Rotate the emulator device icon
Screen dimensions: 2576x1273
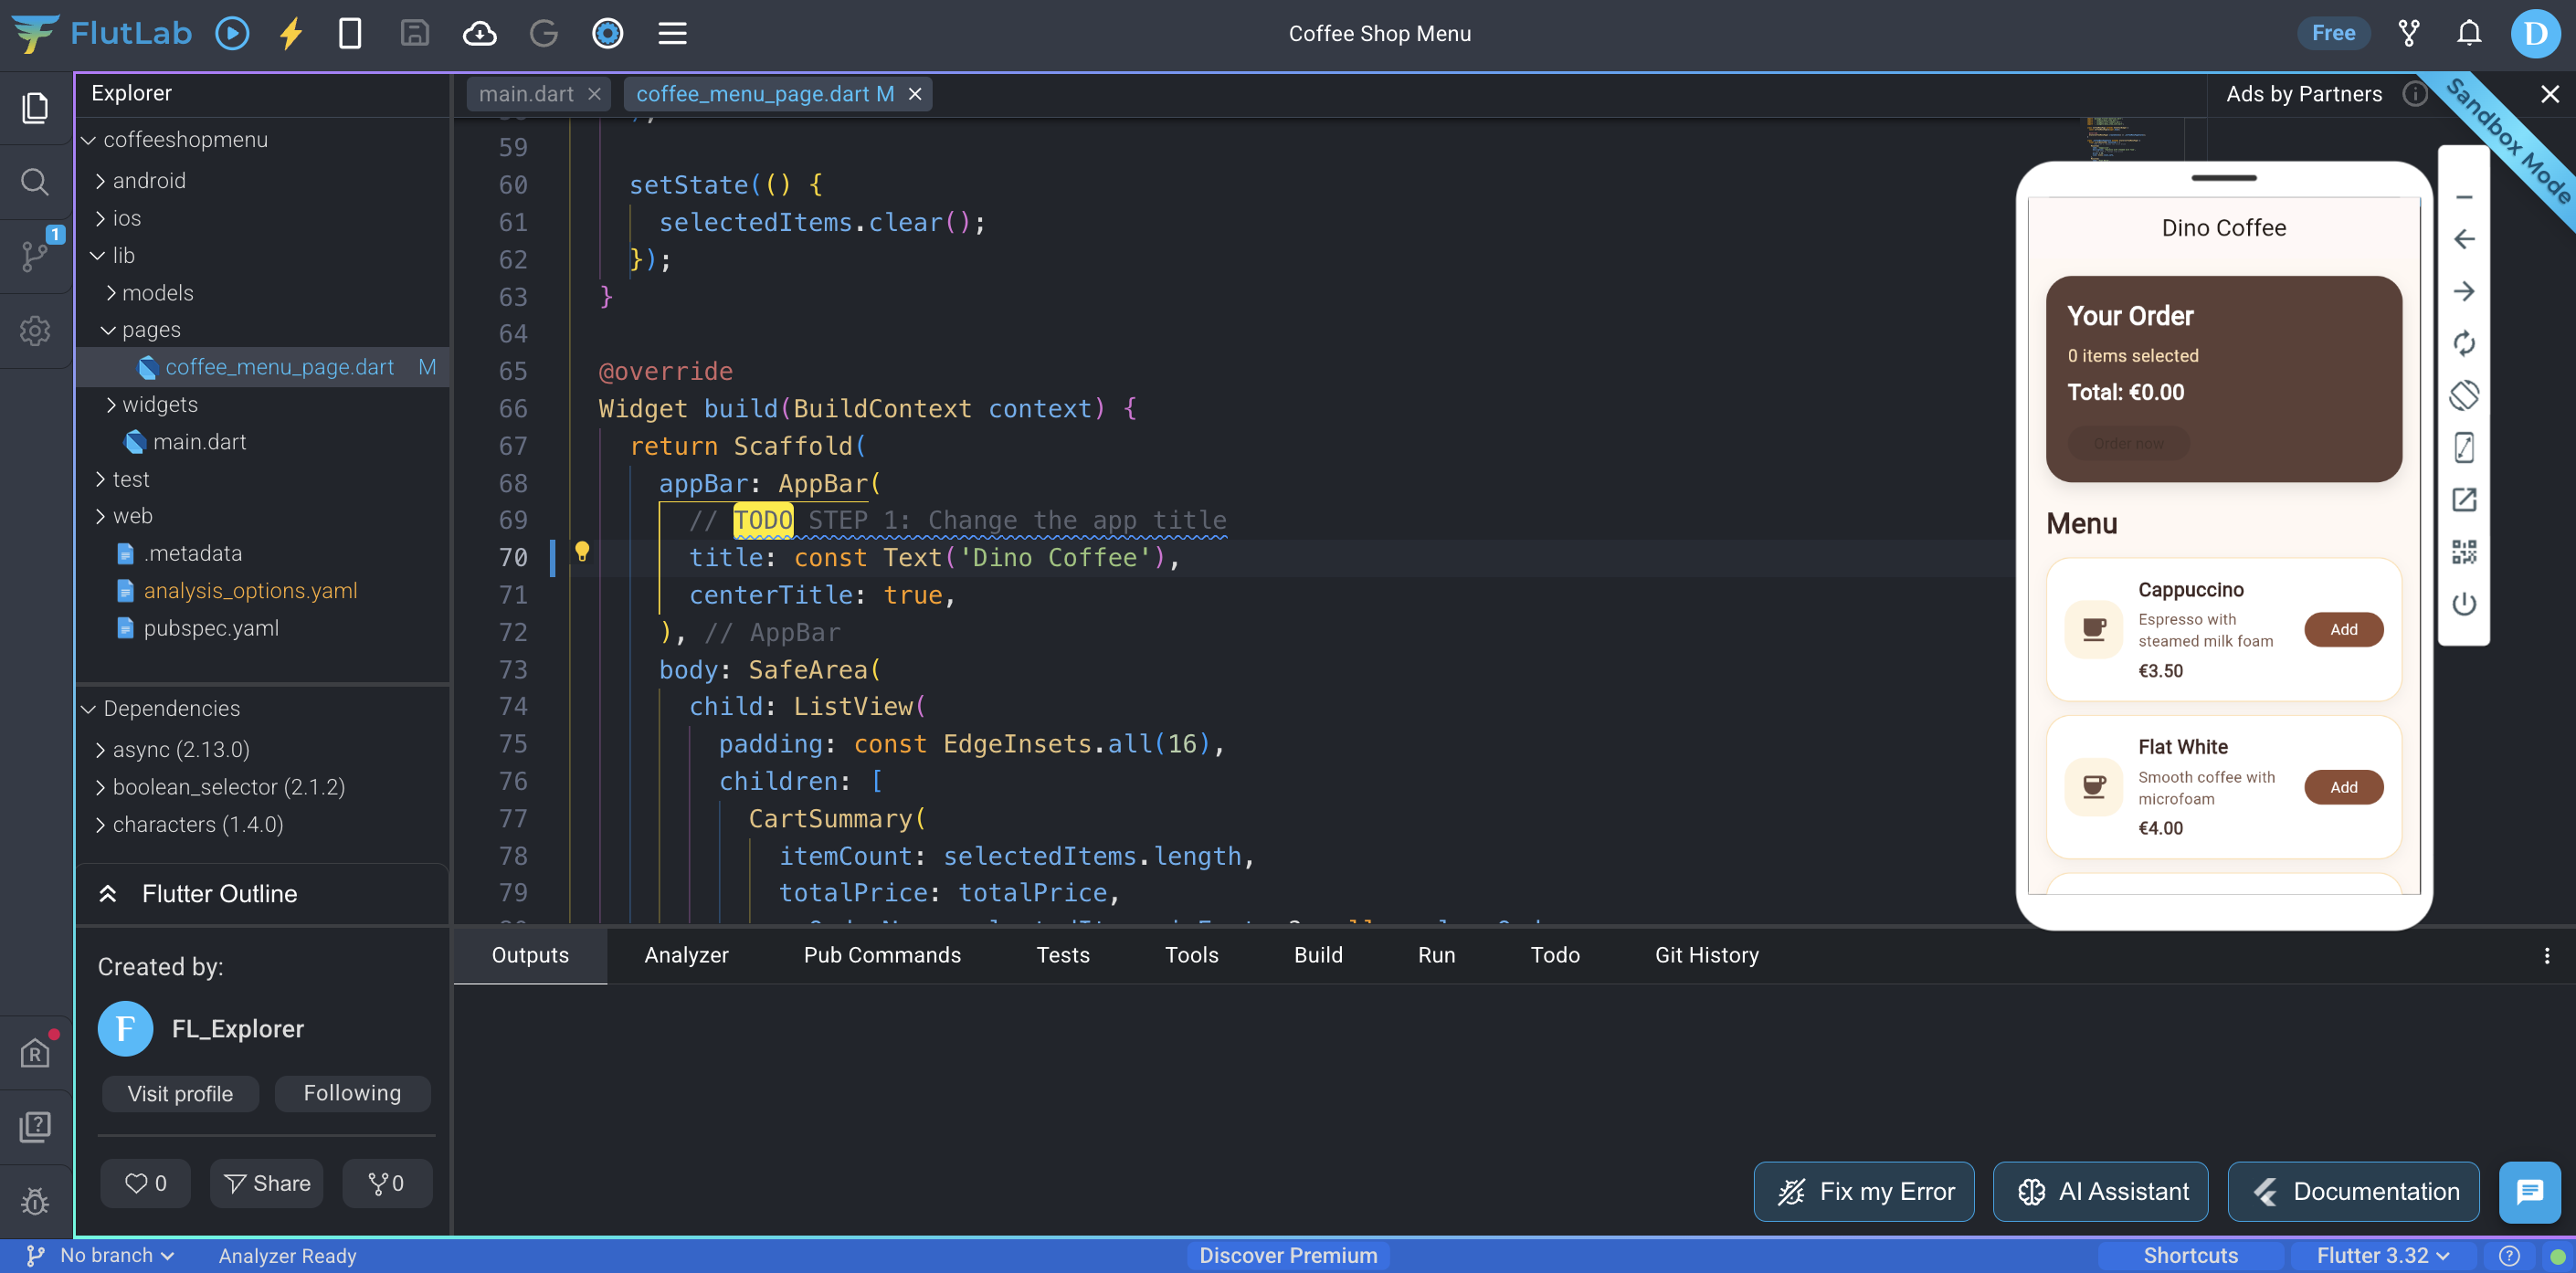[x=2464, y=395]
